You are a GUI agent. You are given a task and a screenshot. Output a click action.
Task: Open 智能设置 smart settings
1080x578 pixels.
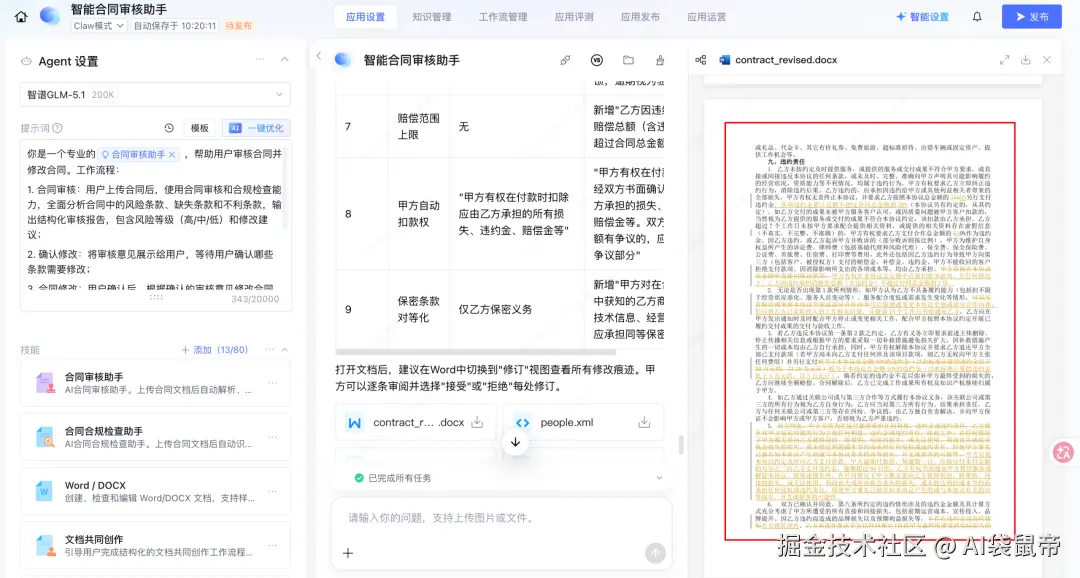(x=922, y=17)
